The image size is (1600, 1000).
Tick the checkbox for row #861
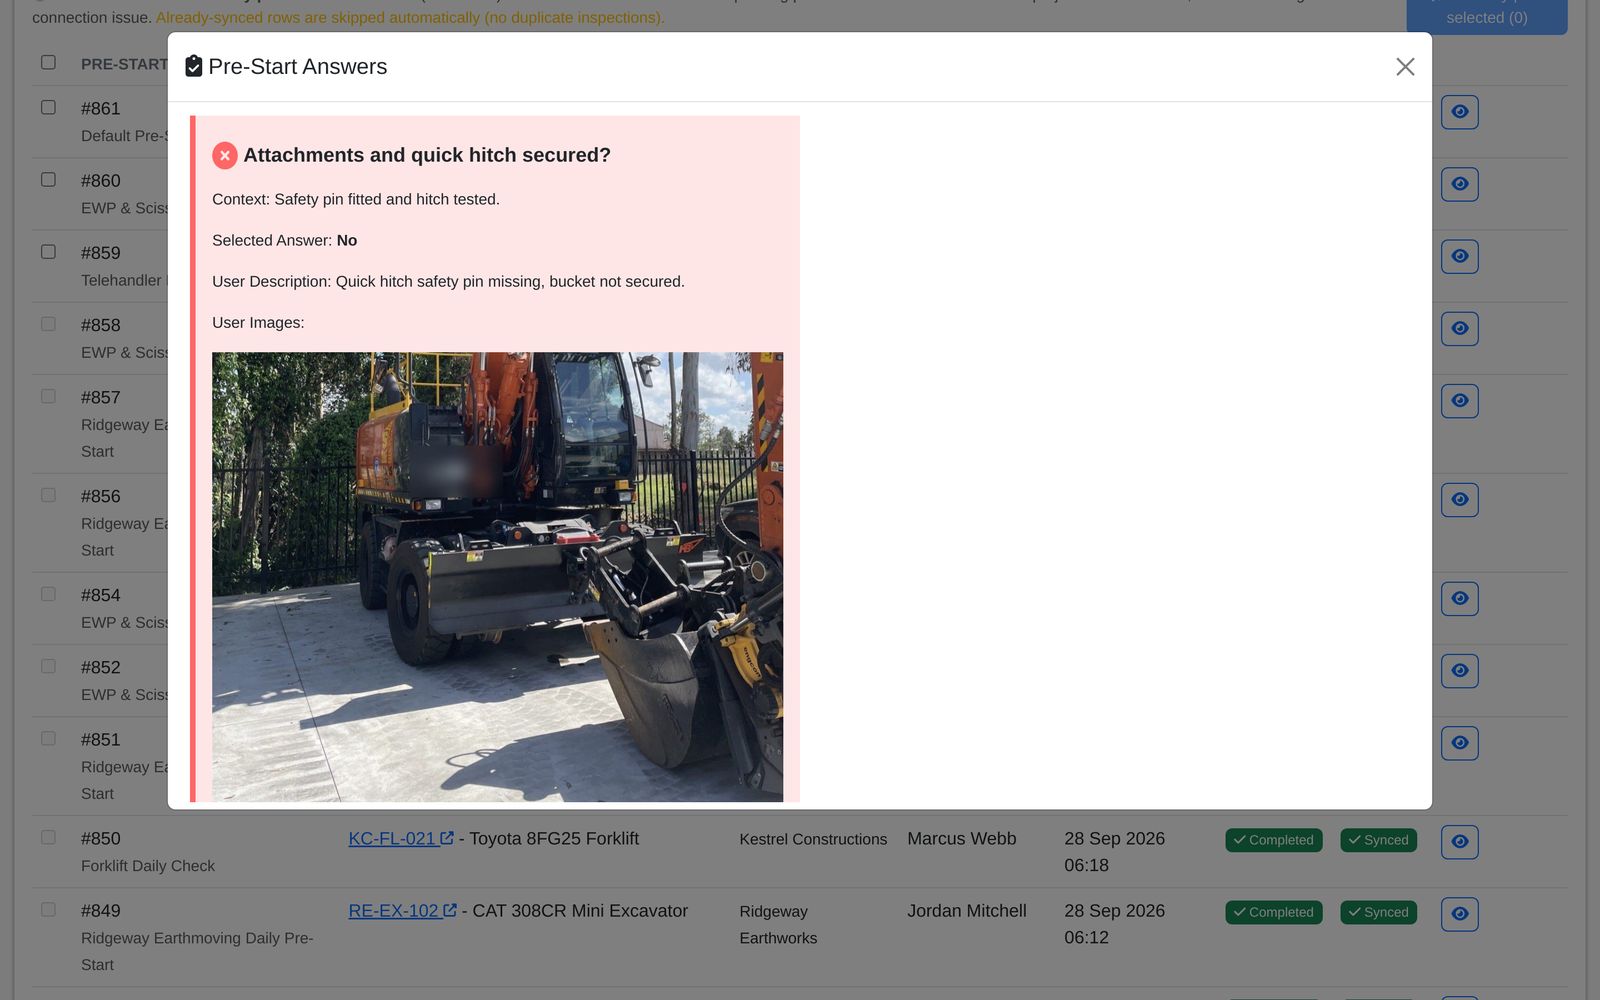tap(48, 107)
